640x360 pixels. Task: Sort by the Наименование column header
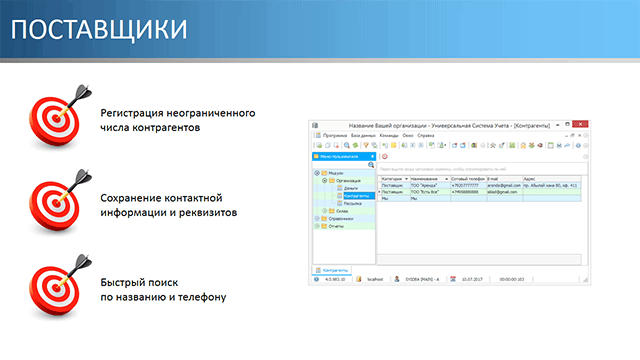(429, 179)
